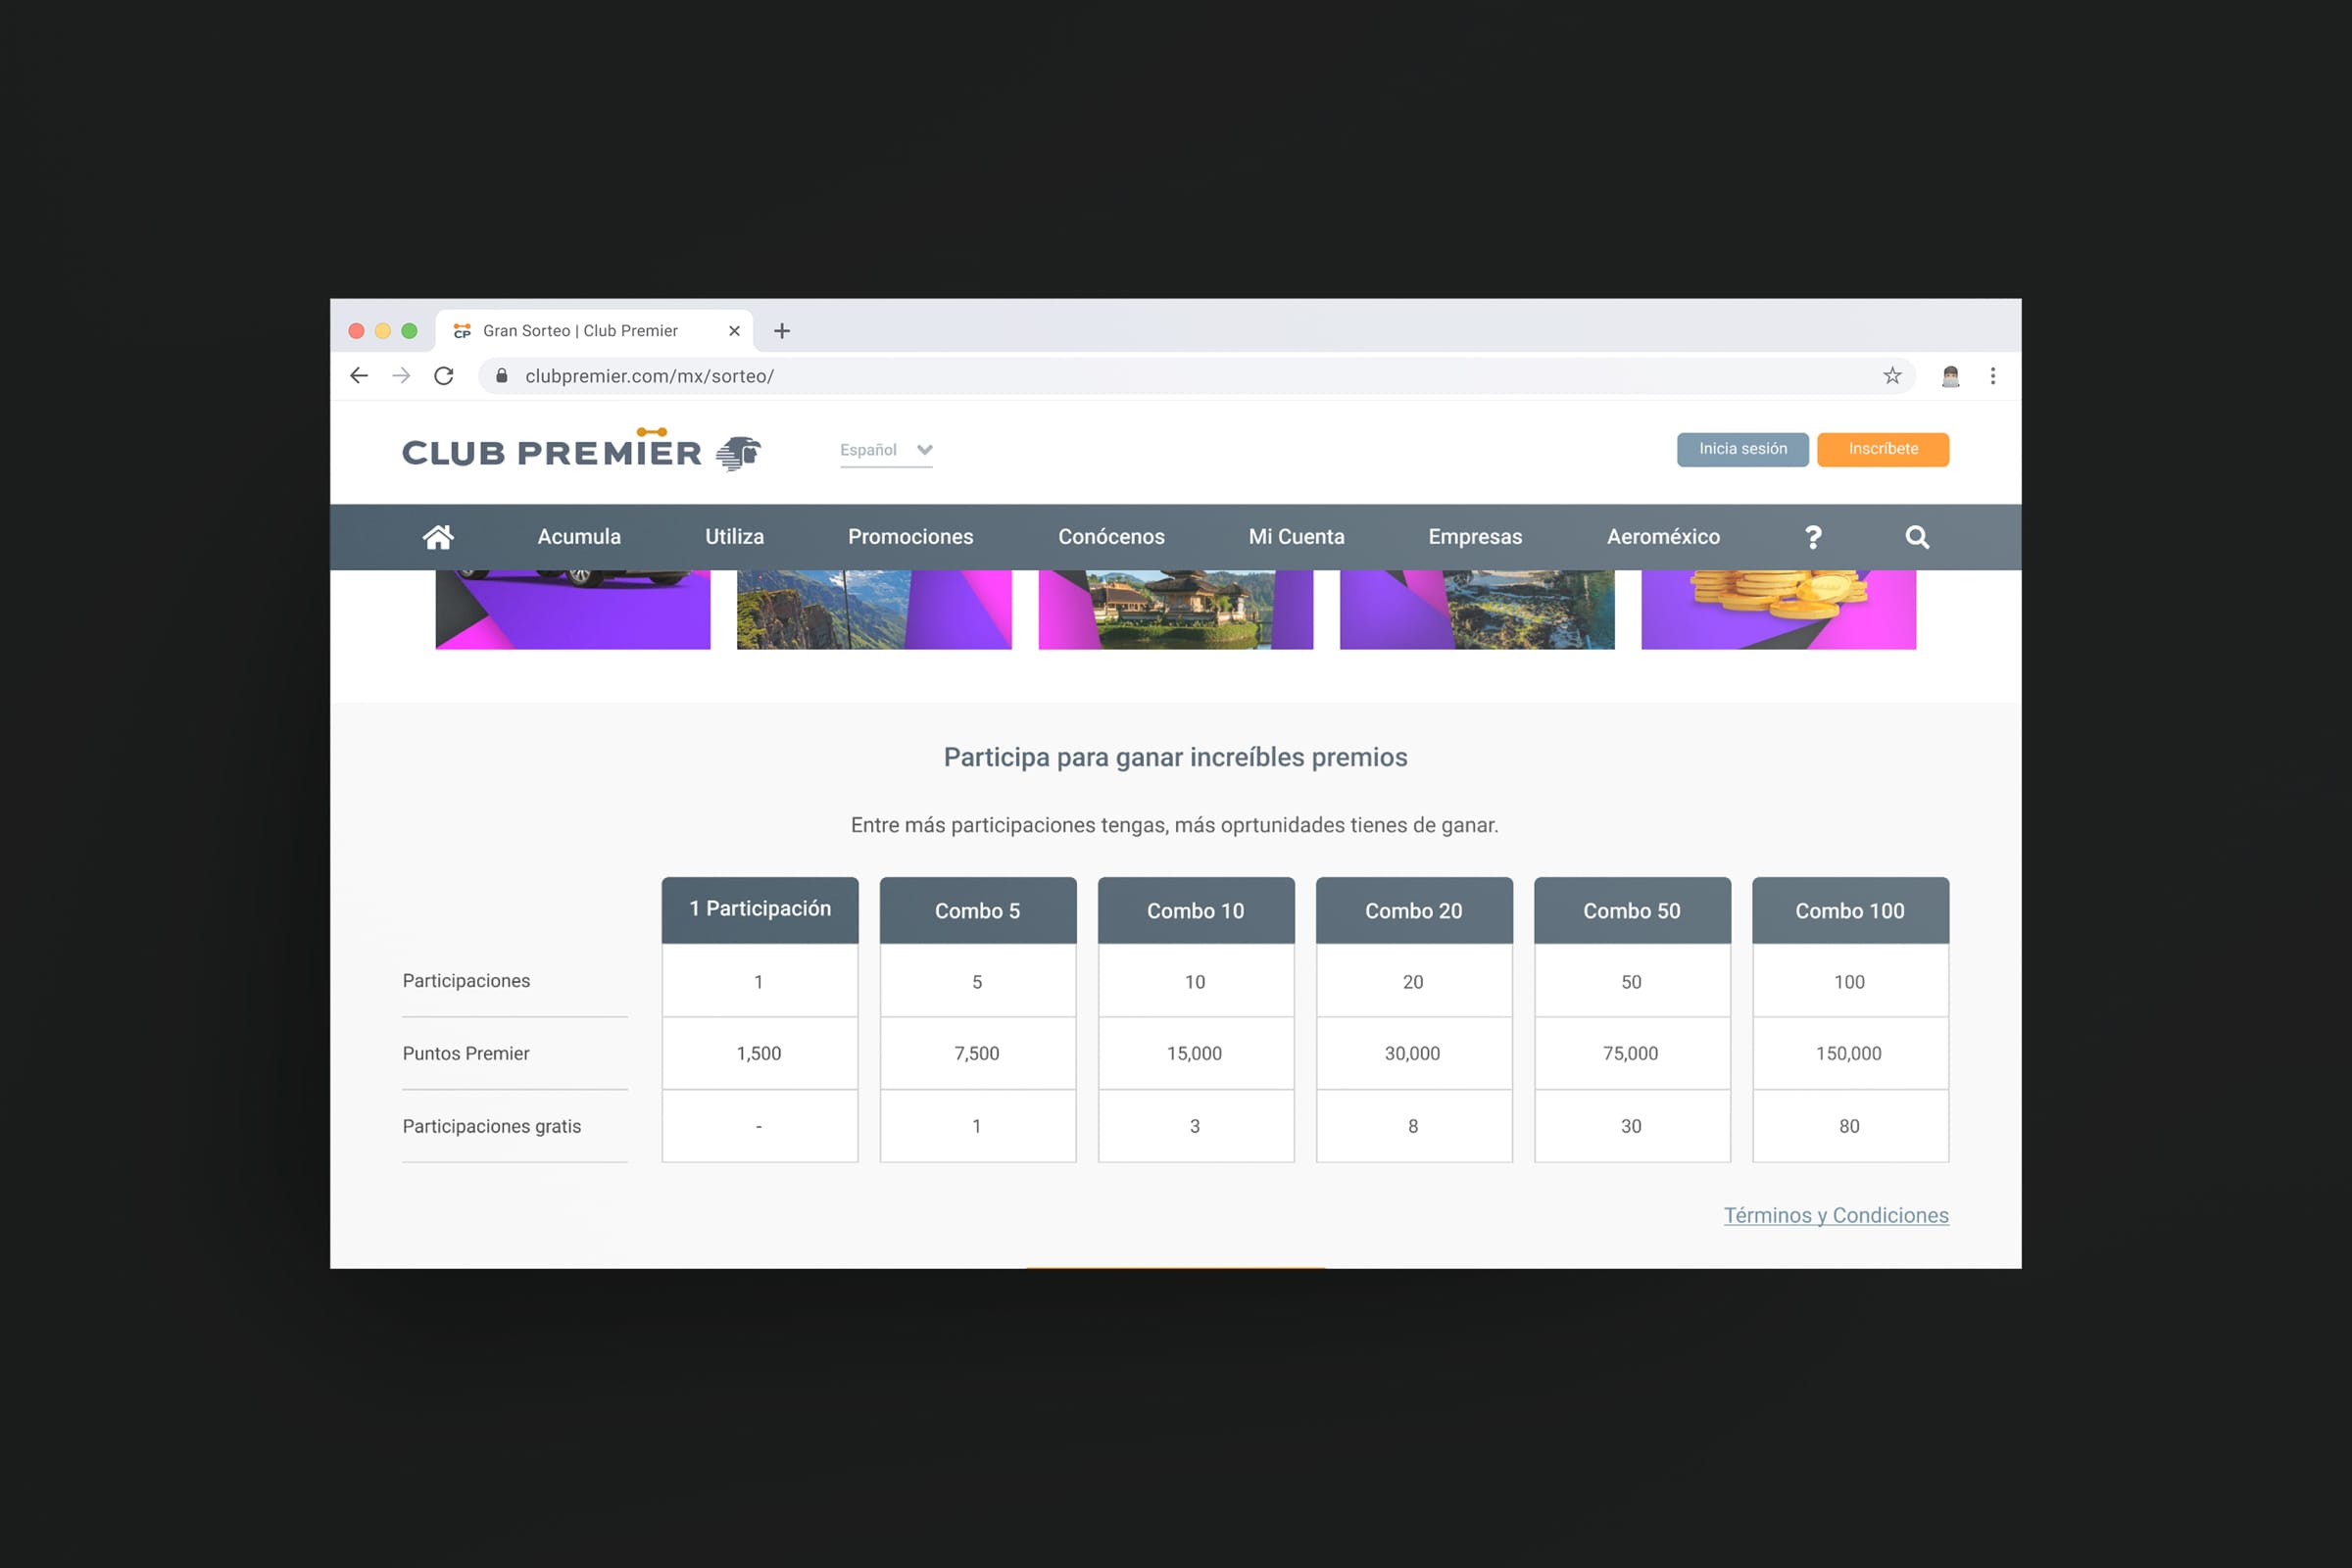
Task: Reload the Club Premier page
Action: 444,376
